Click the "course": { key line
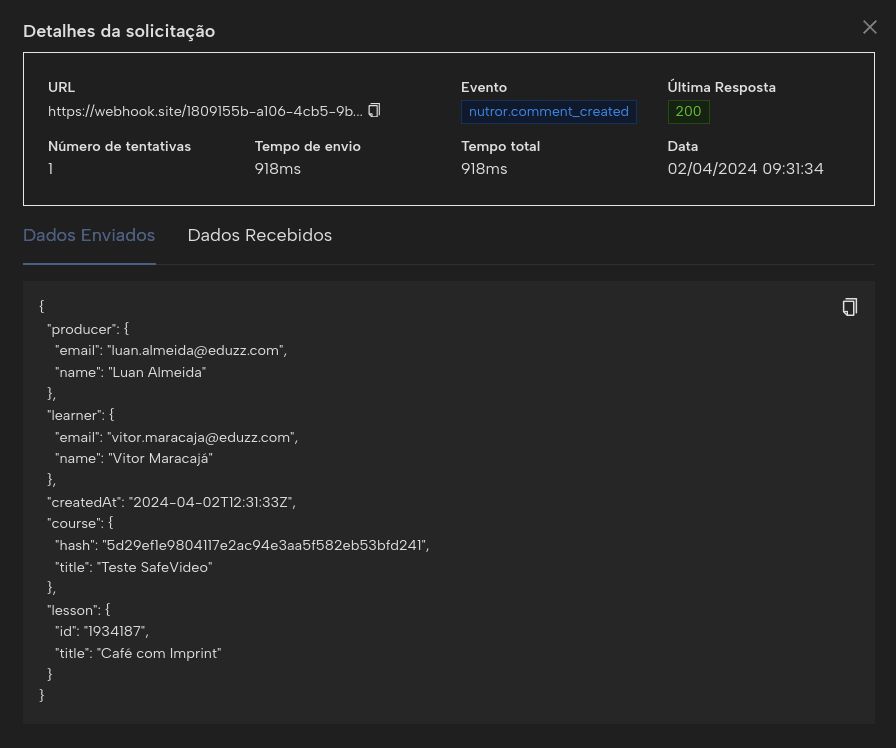Image resolution: width=896 pixels, height=748 pixels. pyautogui.click(x=80, y=523)
